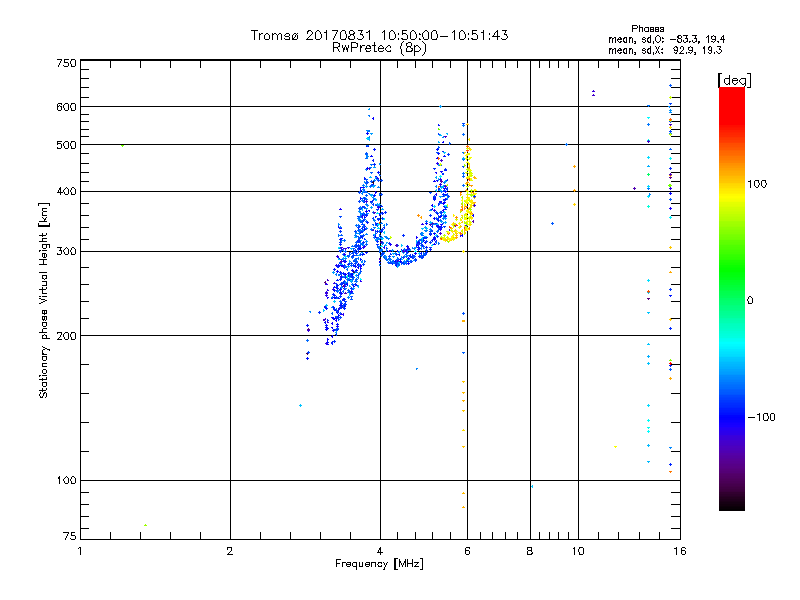
Task: Click the x-axis tick label '8'
Action: [x=530, y=551]
